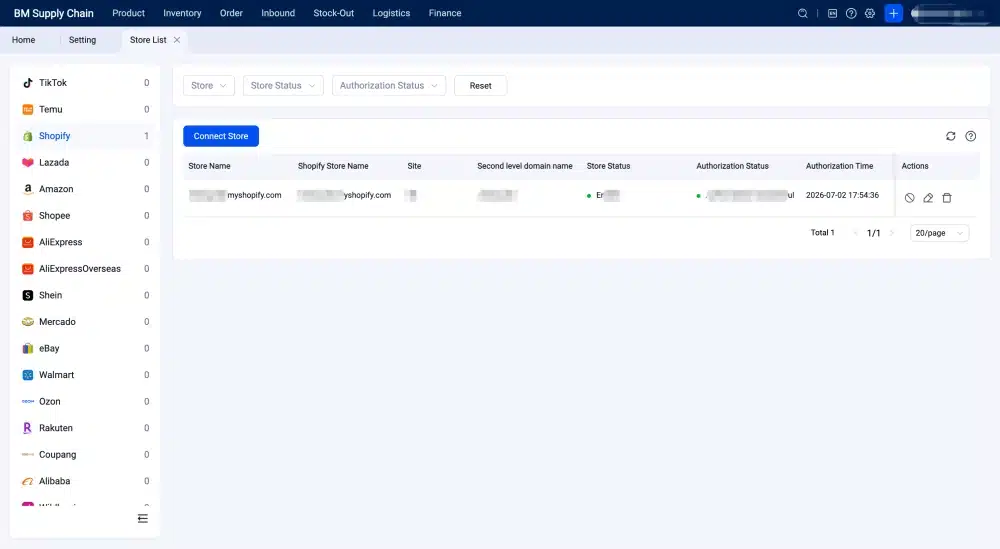Go to next page arrow in pagination

[892, 233]
